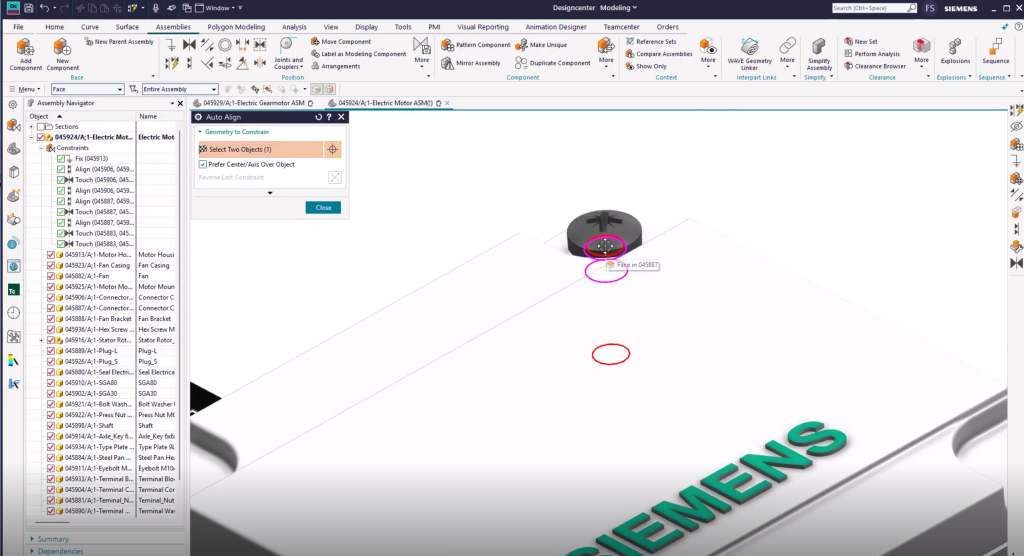Click the Add Component icon

tap(25, 54)
